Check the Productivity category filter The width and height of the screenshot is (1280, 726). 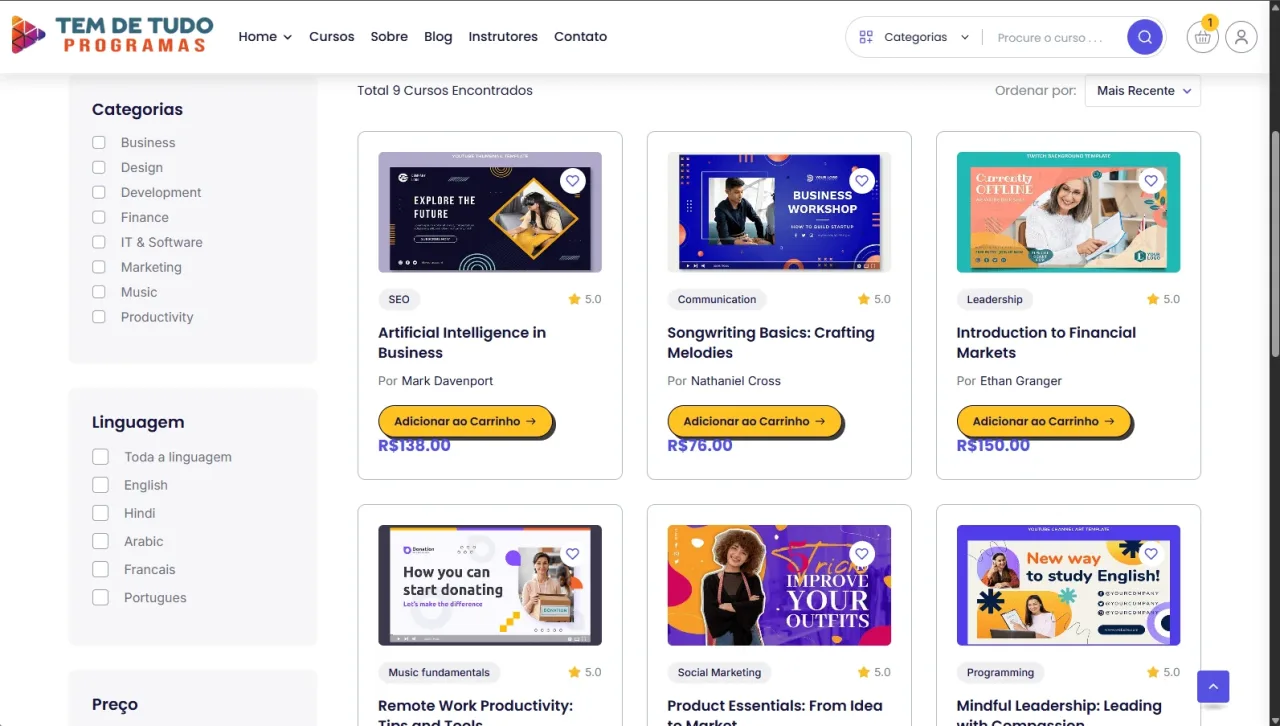tap(98, 317)
